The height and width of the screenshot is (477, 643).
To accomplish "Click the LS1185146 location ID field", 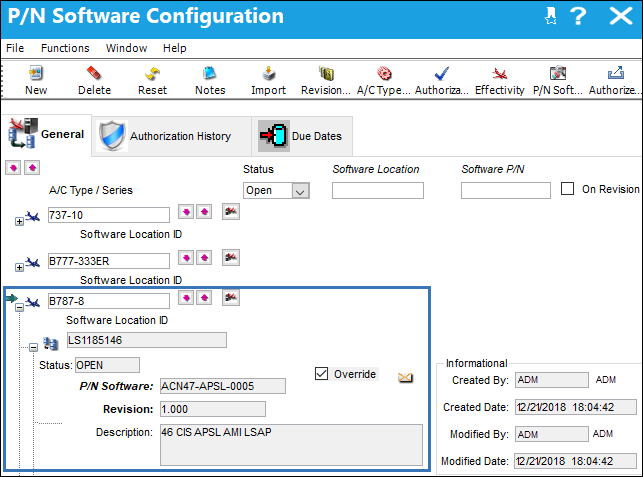I will point(147,340).
